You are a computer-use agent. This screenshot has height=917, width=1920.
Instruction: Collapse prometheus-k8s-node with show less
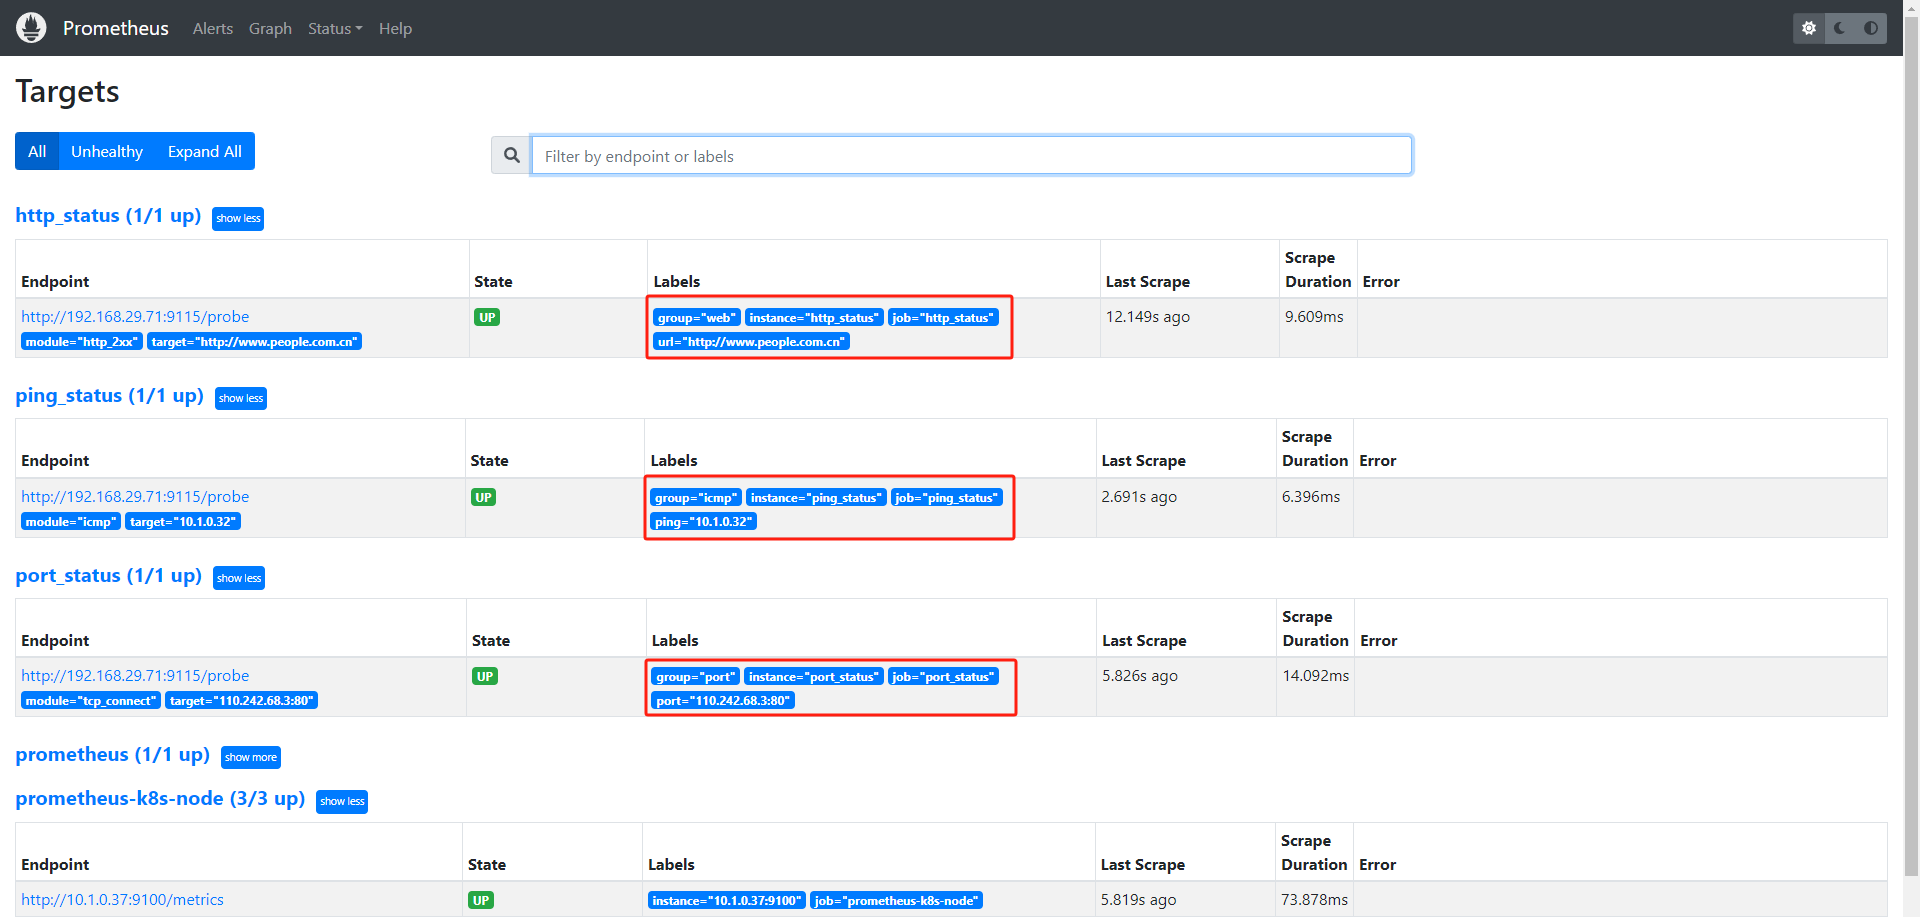tap(342, 801)
